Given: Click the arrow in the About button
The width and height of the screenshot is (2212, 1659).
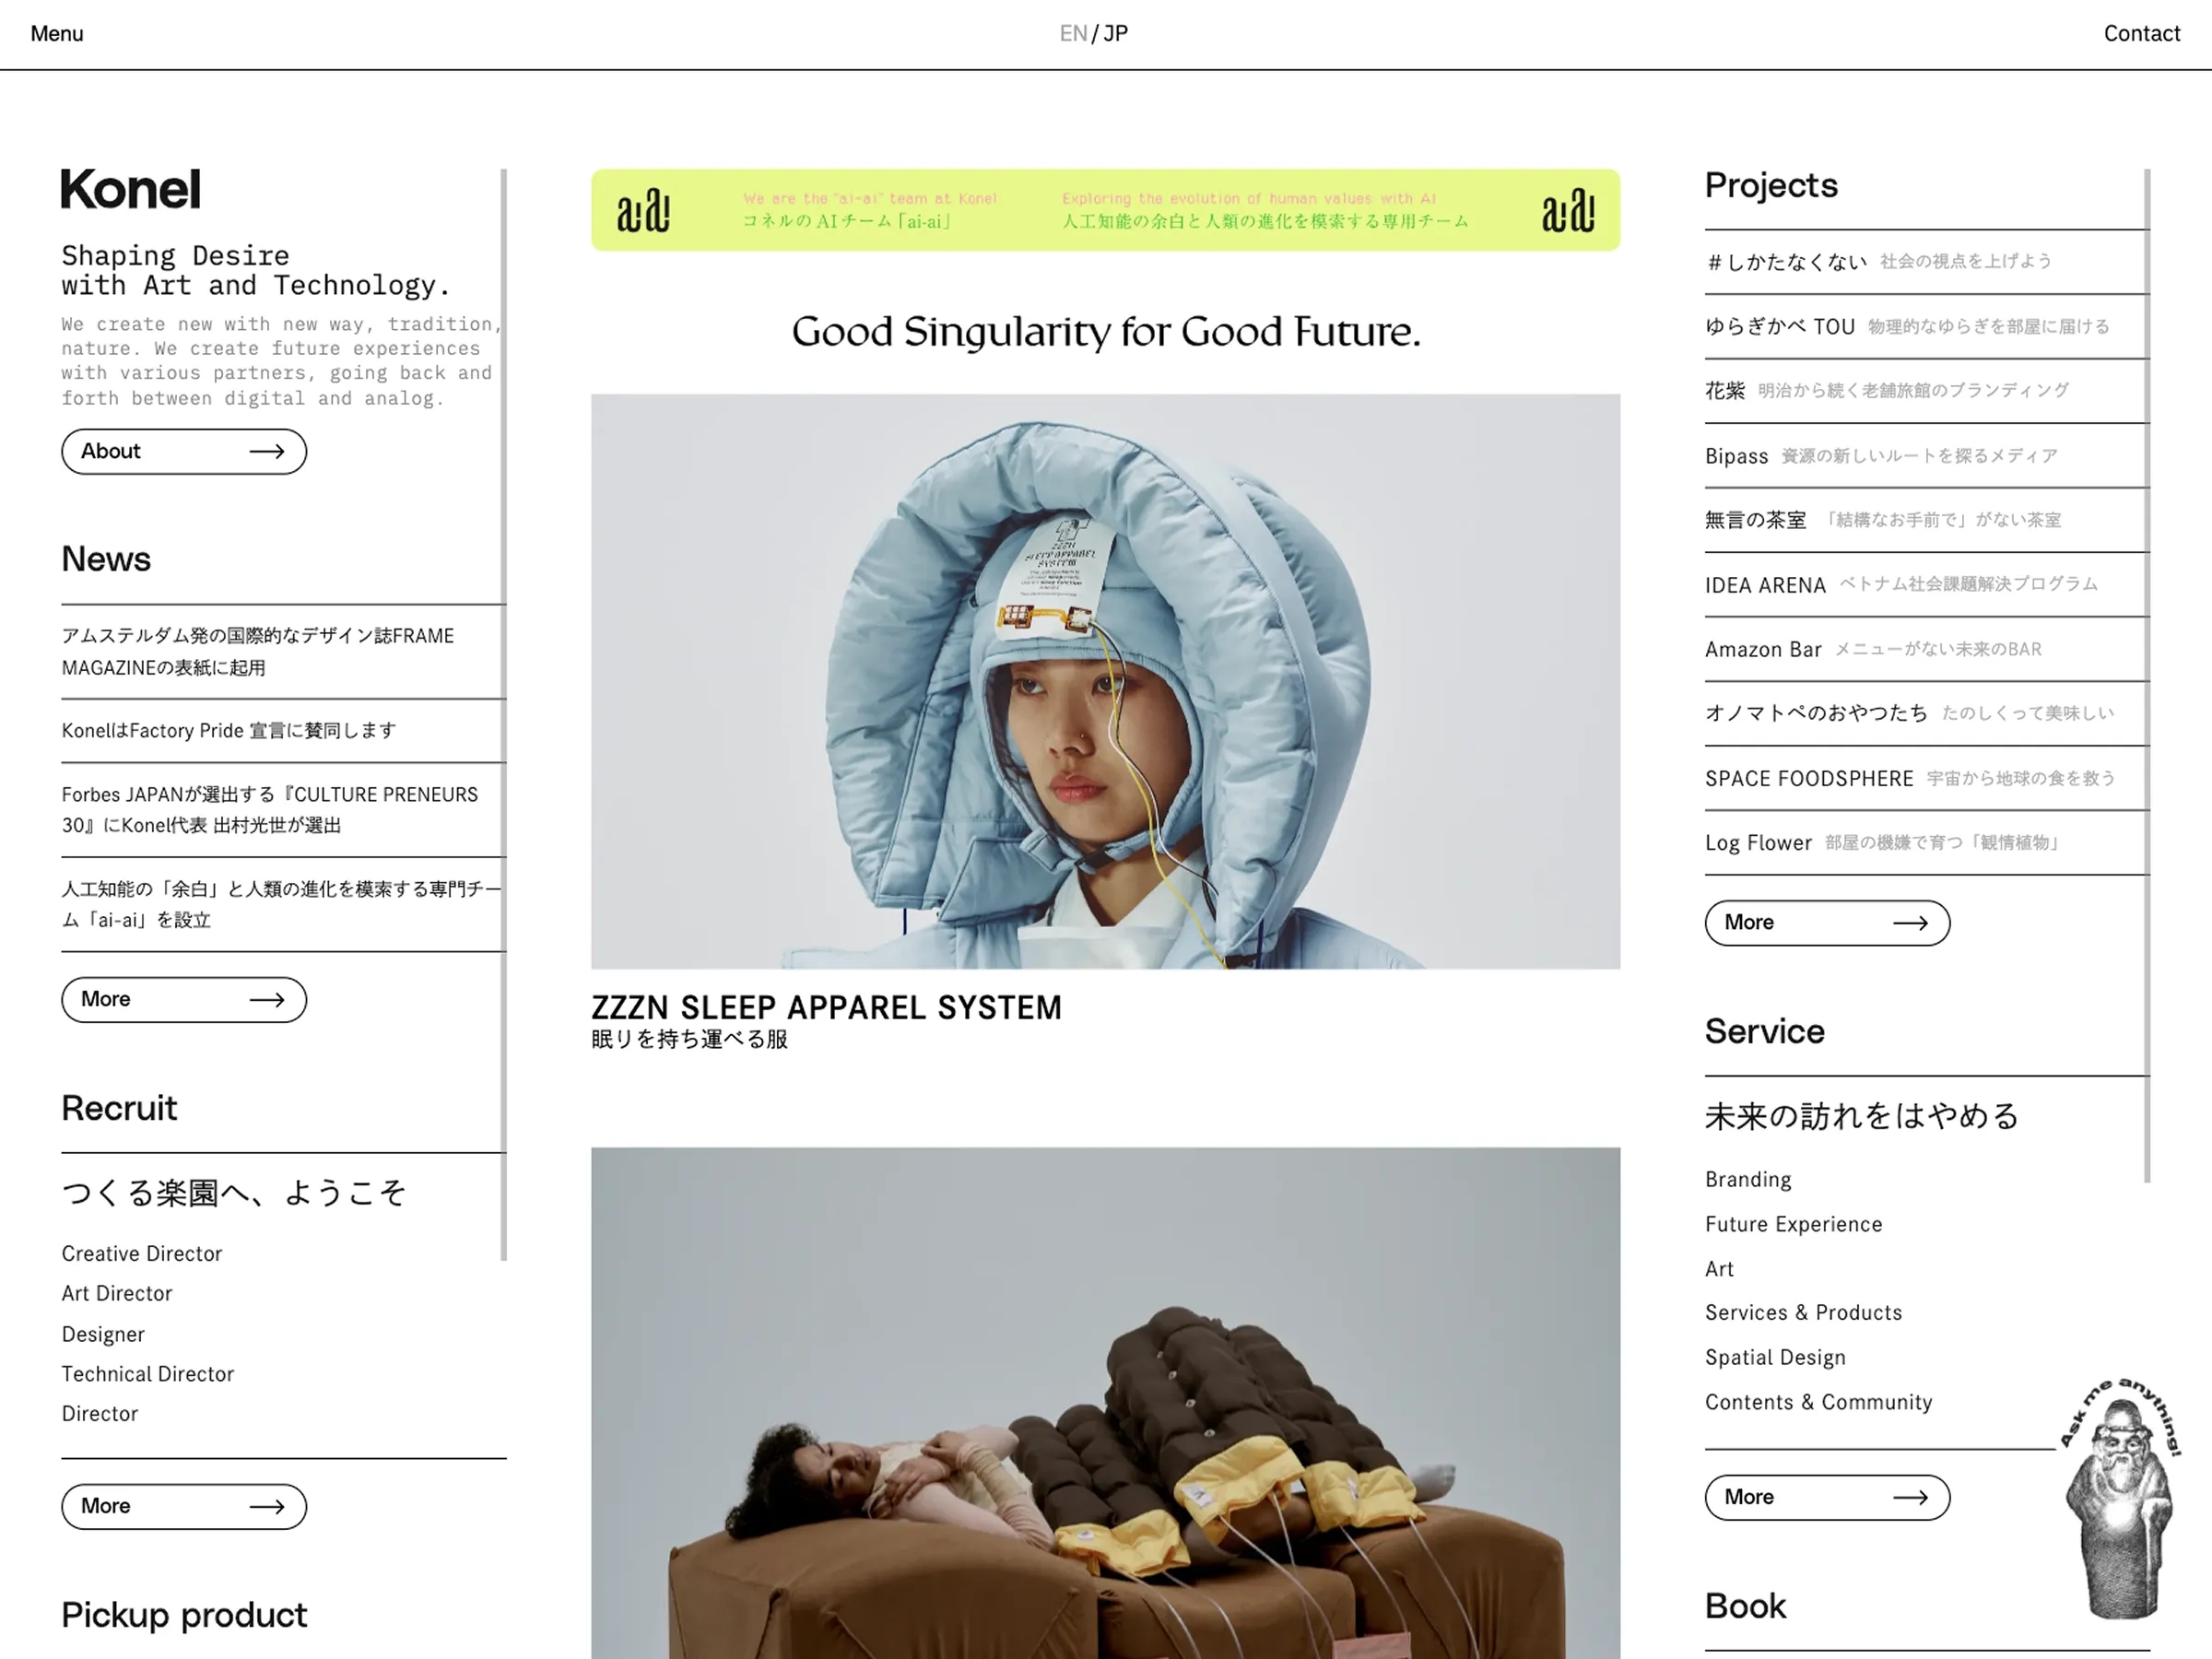Looking at the screenshot, I should coord(266,452).
